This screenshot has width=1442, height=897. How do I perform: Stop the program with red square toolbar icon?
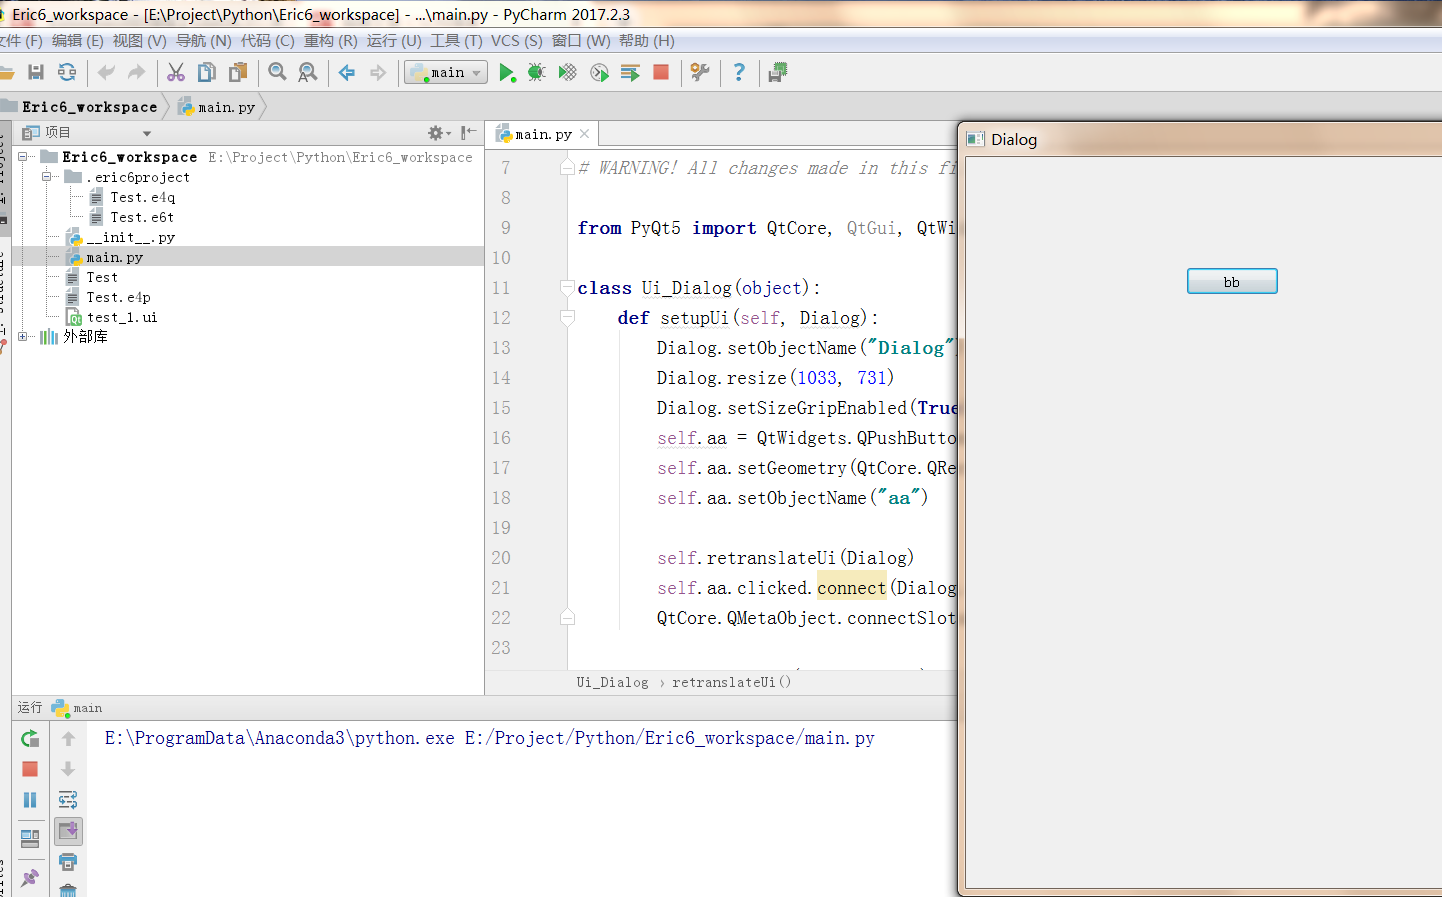click(660, 72)
